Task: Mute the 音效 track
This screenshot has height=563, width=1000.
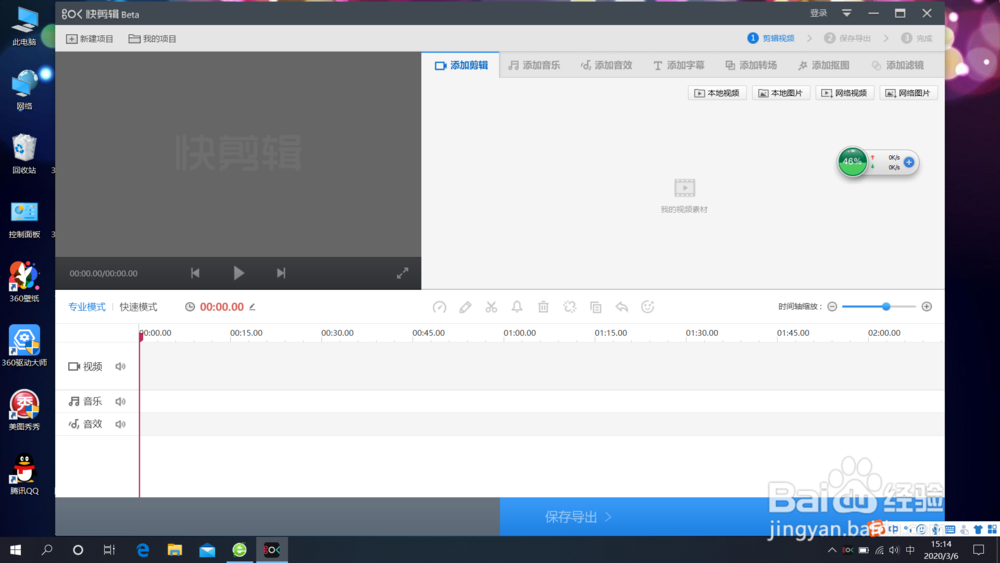Action: [x=121, y=424]
